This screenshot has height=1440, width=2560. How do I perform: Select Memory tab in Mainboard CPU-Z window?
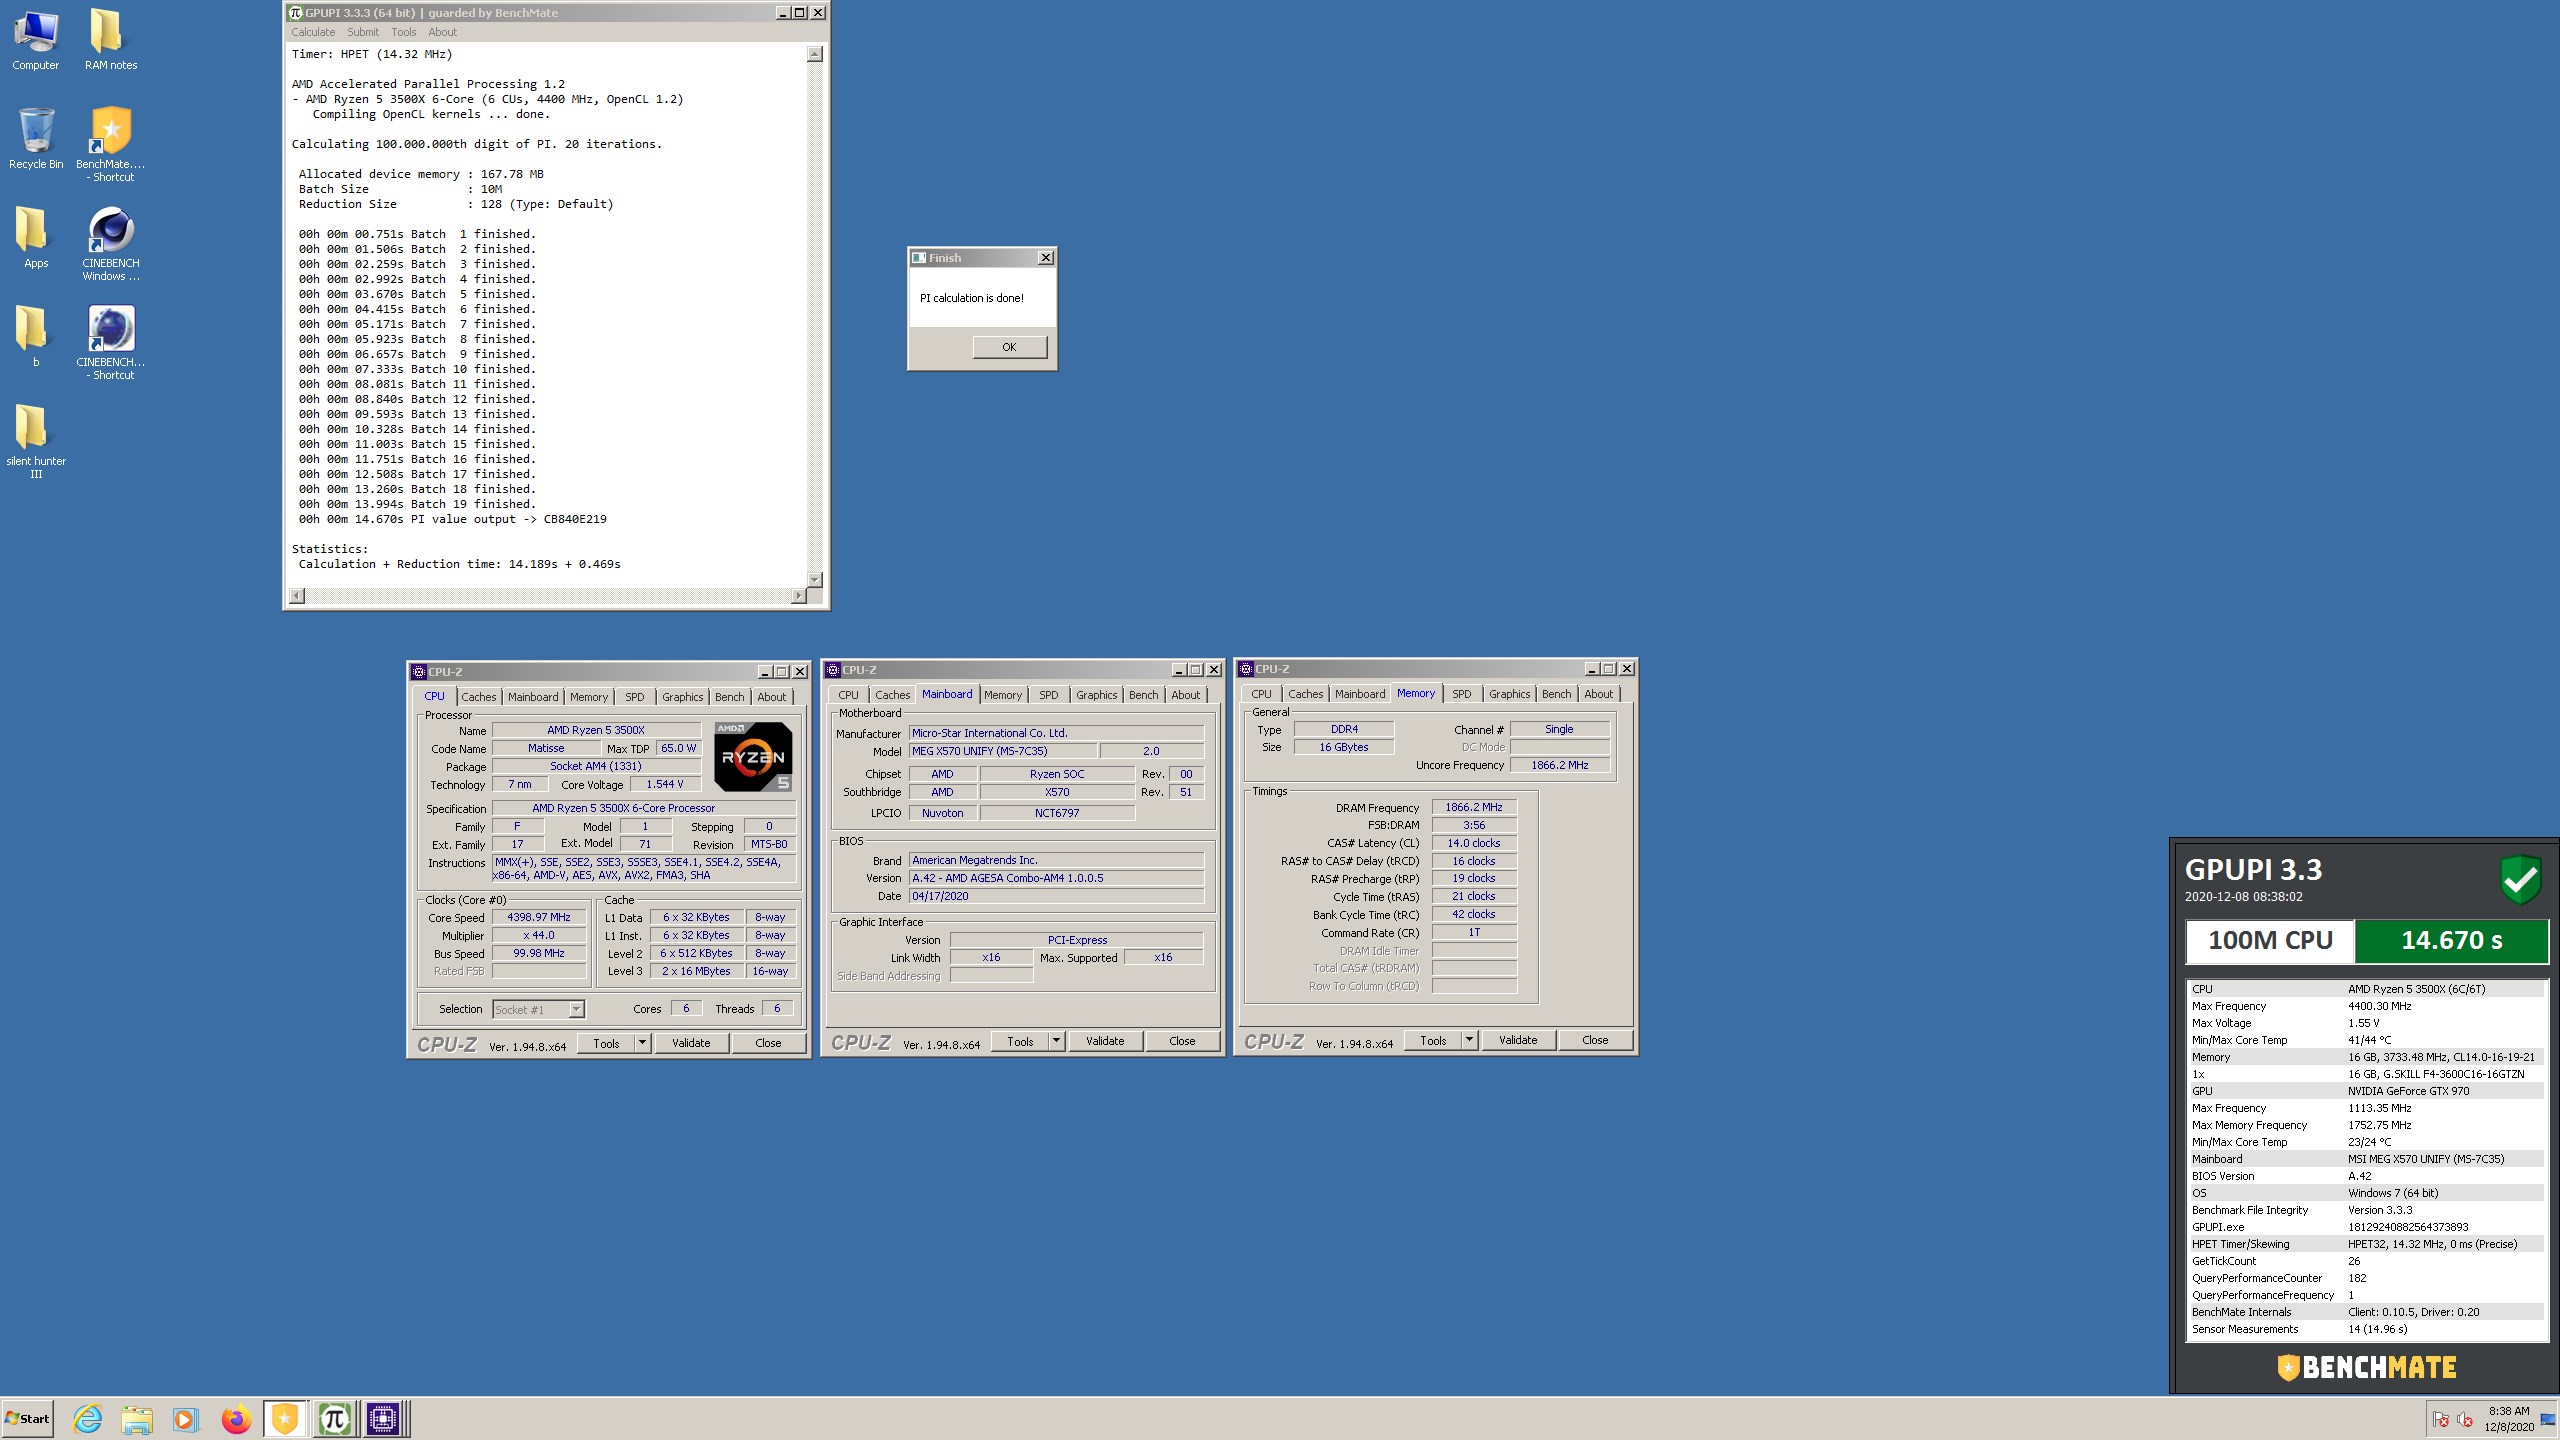click(x=1003, y=695)
